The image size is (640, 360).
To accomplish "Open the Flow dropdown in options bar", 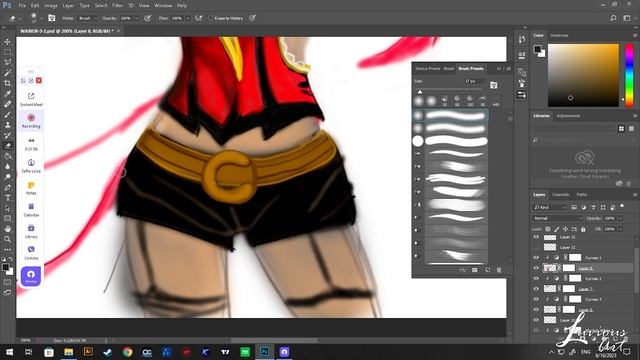I will pyautogui.click(x=188, y=18).
